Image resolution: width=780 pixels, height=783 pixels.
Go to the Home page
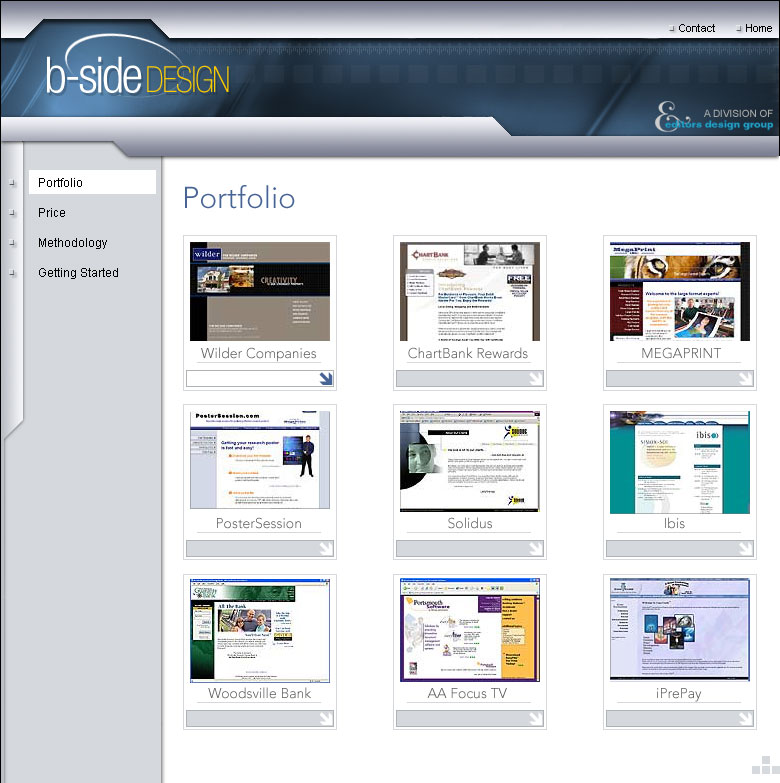click(x=759, y=28)
